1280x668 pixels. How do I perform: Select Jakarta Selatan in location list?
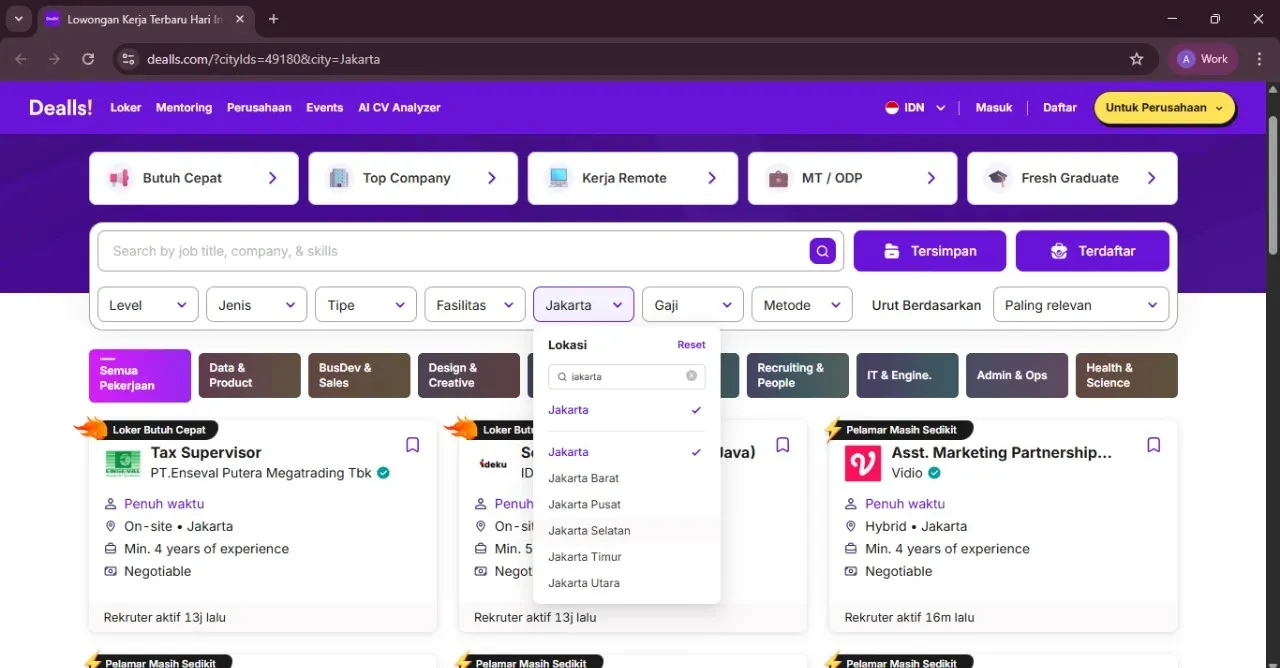tap(627, 530)
